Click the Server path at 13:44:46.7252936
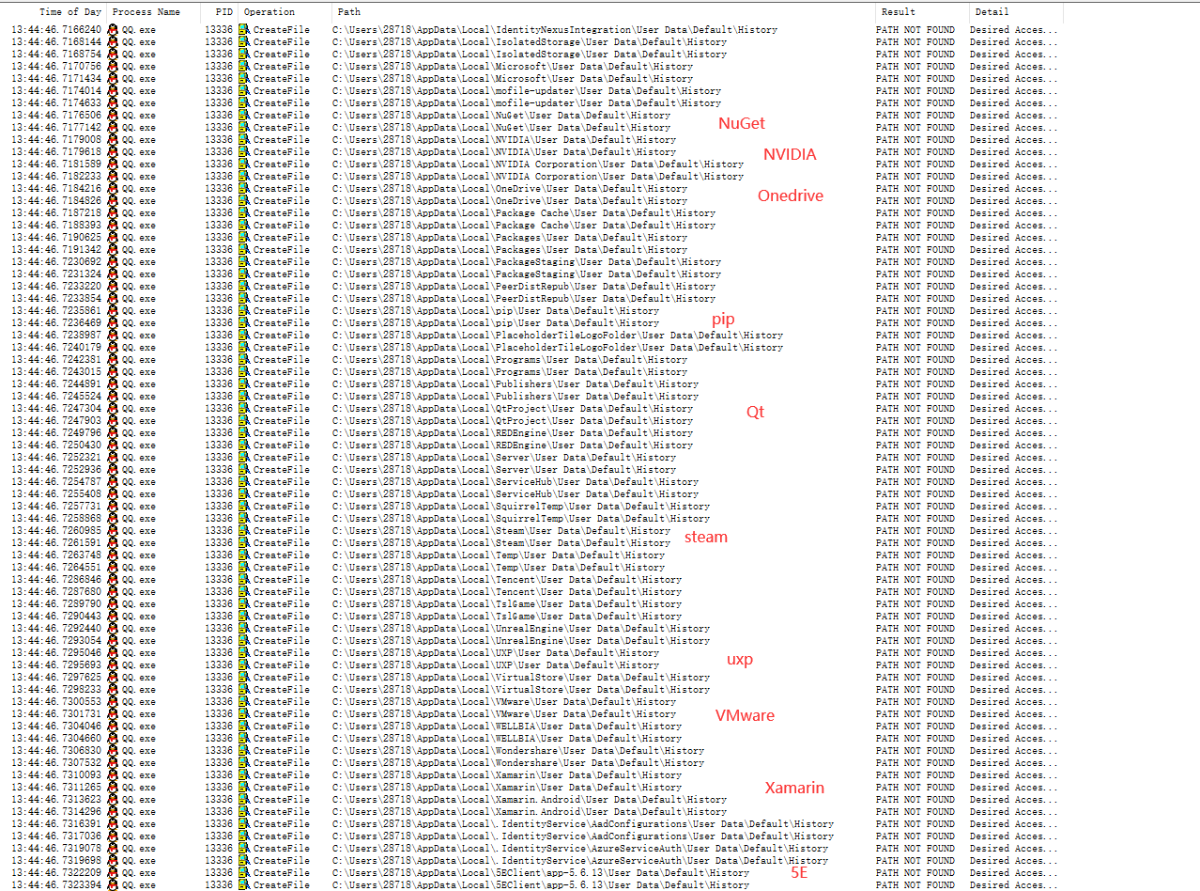Viewport: 1200px width, 891px height. coord(505,469)
